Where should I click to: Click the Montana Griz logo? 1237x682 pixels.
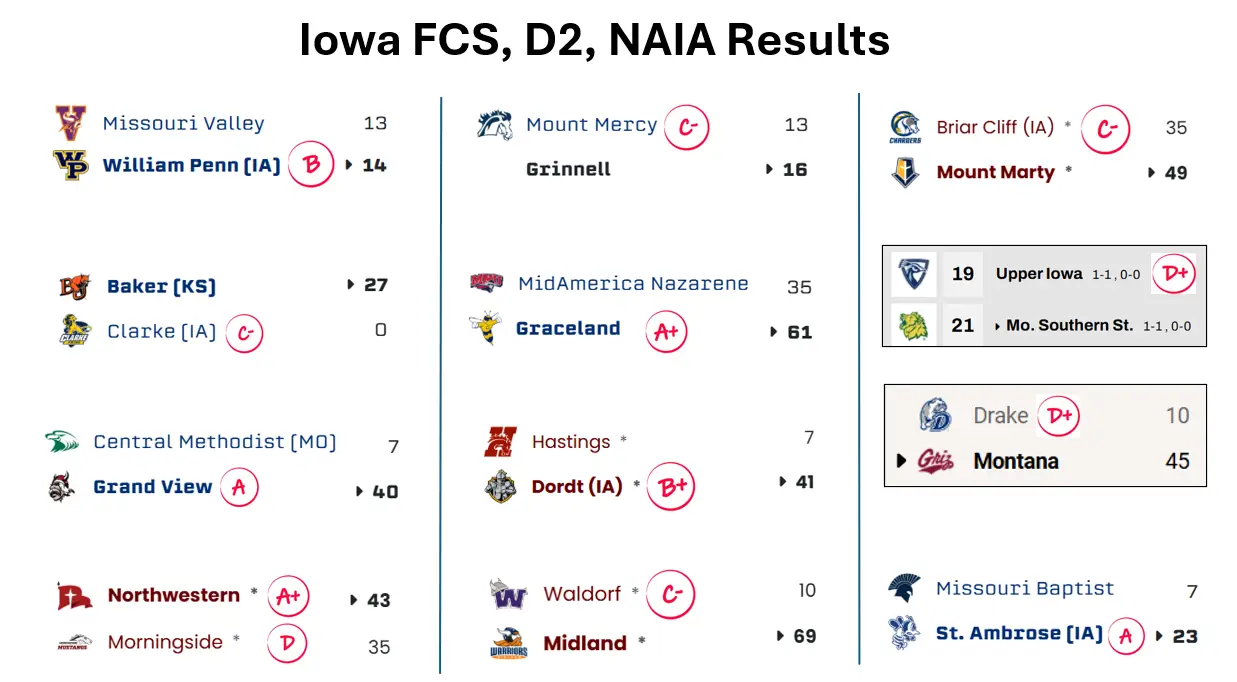point(935,461)
